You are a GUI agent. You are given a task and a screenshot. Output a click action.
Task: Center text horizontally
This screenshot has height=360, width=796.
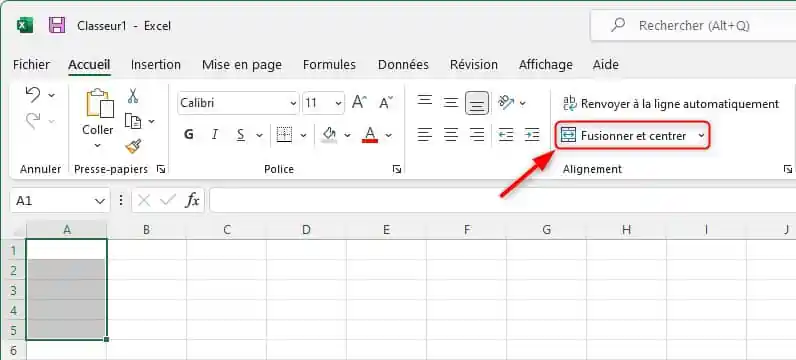[451, 135]
